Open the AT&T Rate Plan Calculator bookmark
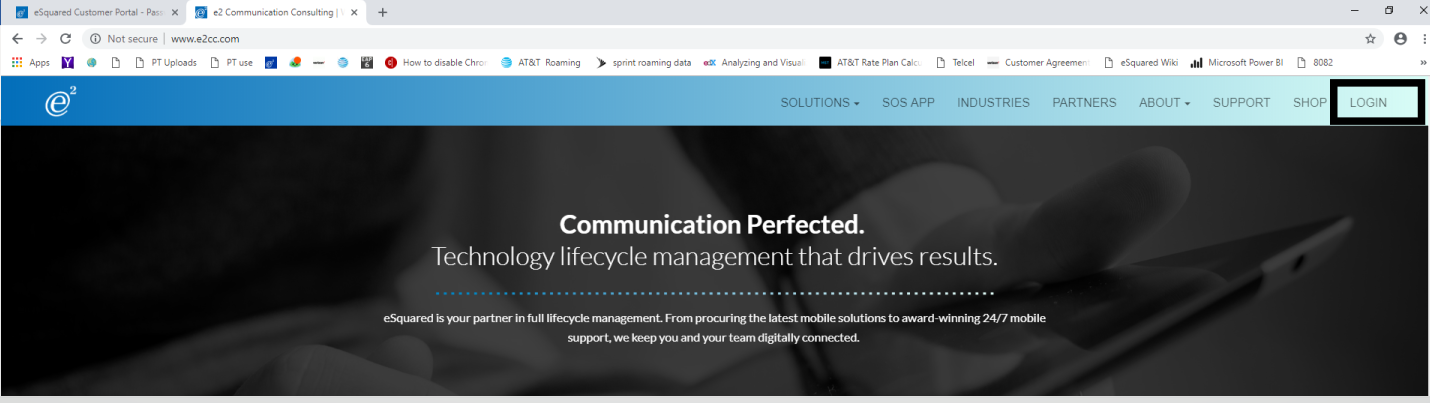This screenshot has width=1430, height=403. pos(870,62)
